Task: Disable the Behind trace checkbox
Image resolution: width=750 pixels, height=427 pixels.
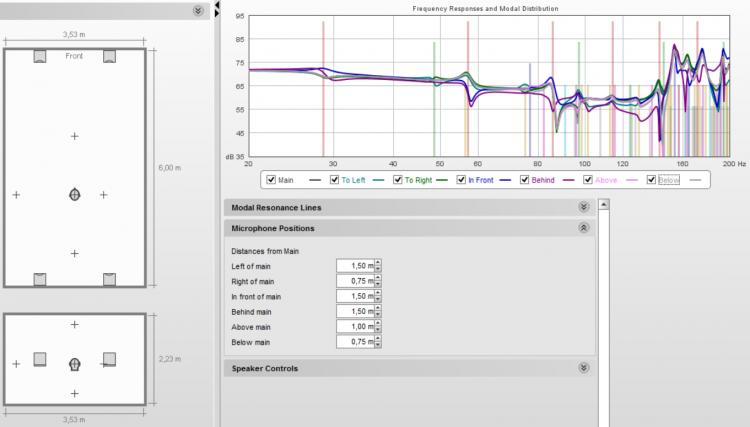Action: point(522,180)
